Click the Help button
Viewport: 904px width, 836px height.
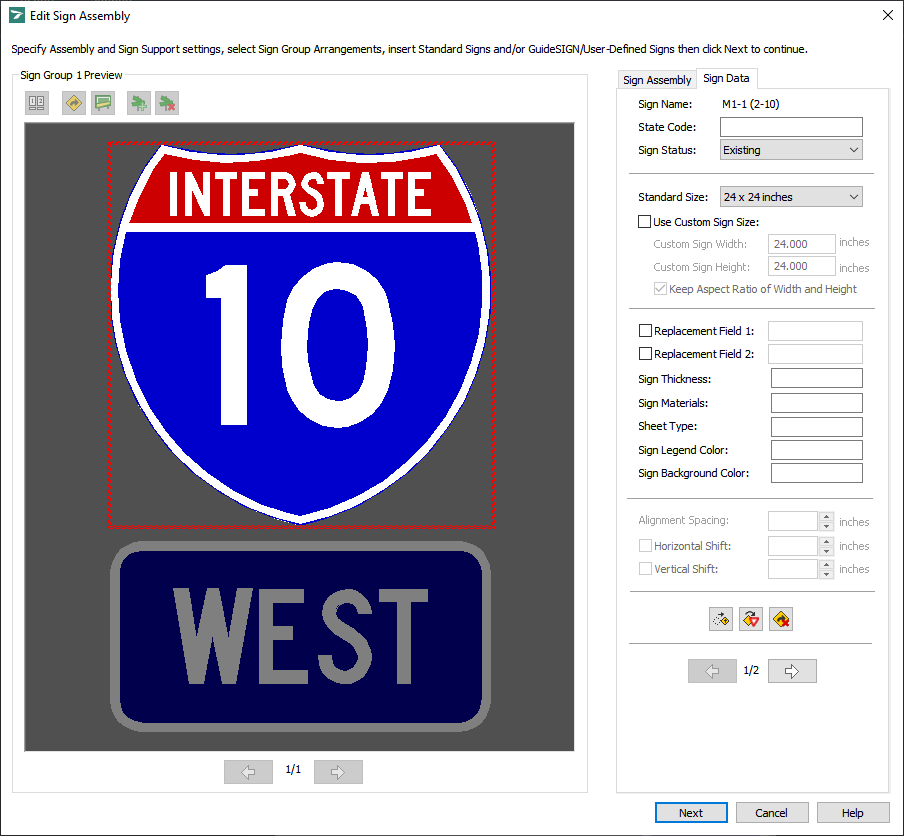(x=852, y=813)
